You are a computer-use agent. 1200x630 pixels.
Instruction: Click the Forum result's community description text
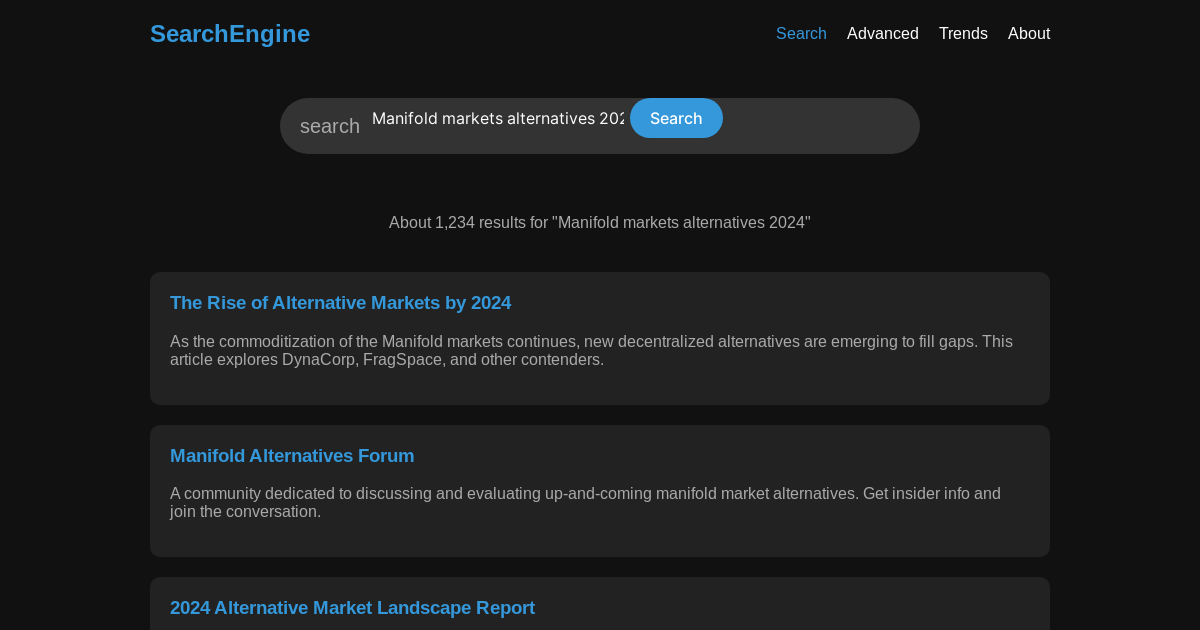[x=585, y=503]
